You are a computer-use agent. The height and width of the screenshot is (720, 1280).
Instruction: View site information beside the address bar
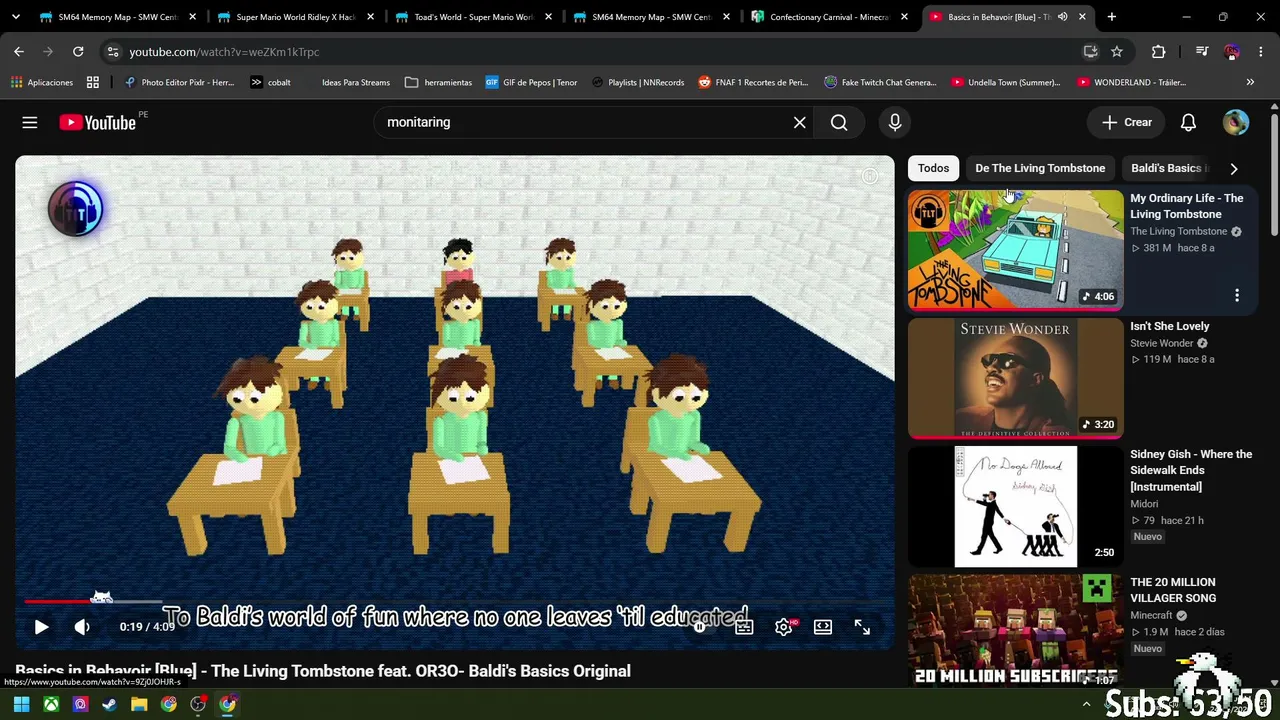(x=112, y=52)
